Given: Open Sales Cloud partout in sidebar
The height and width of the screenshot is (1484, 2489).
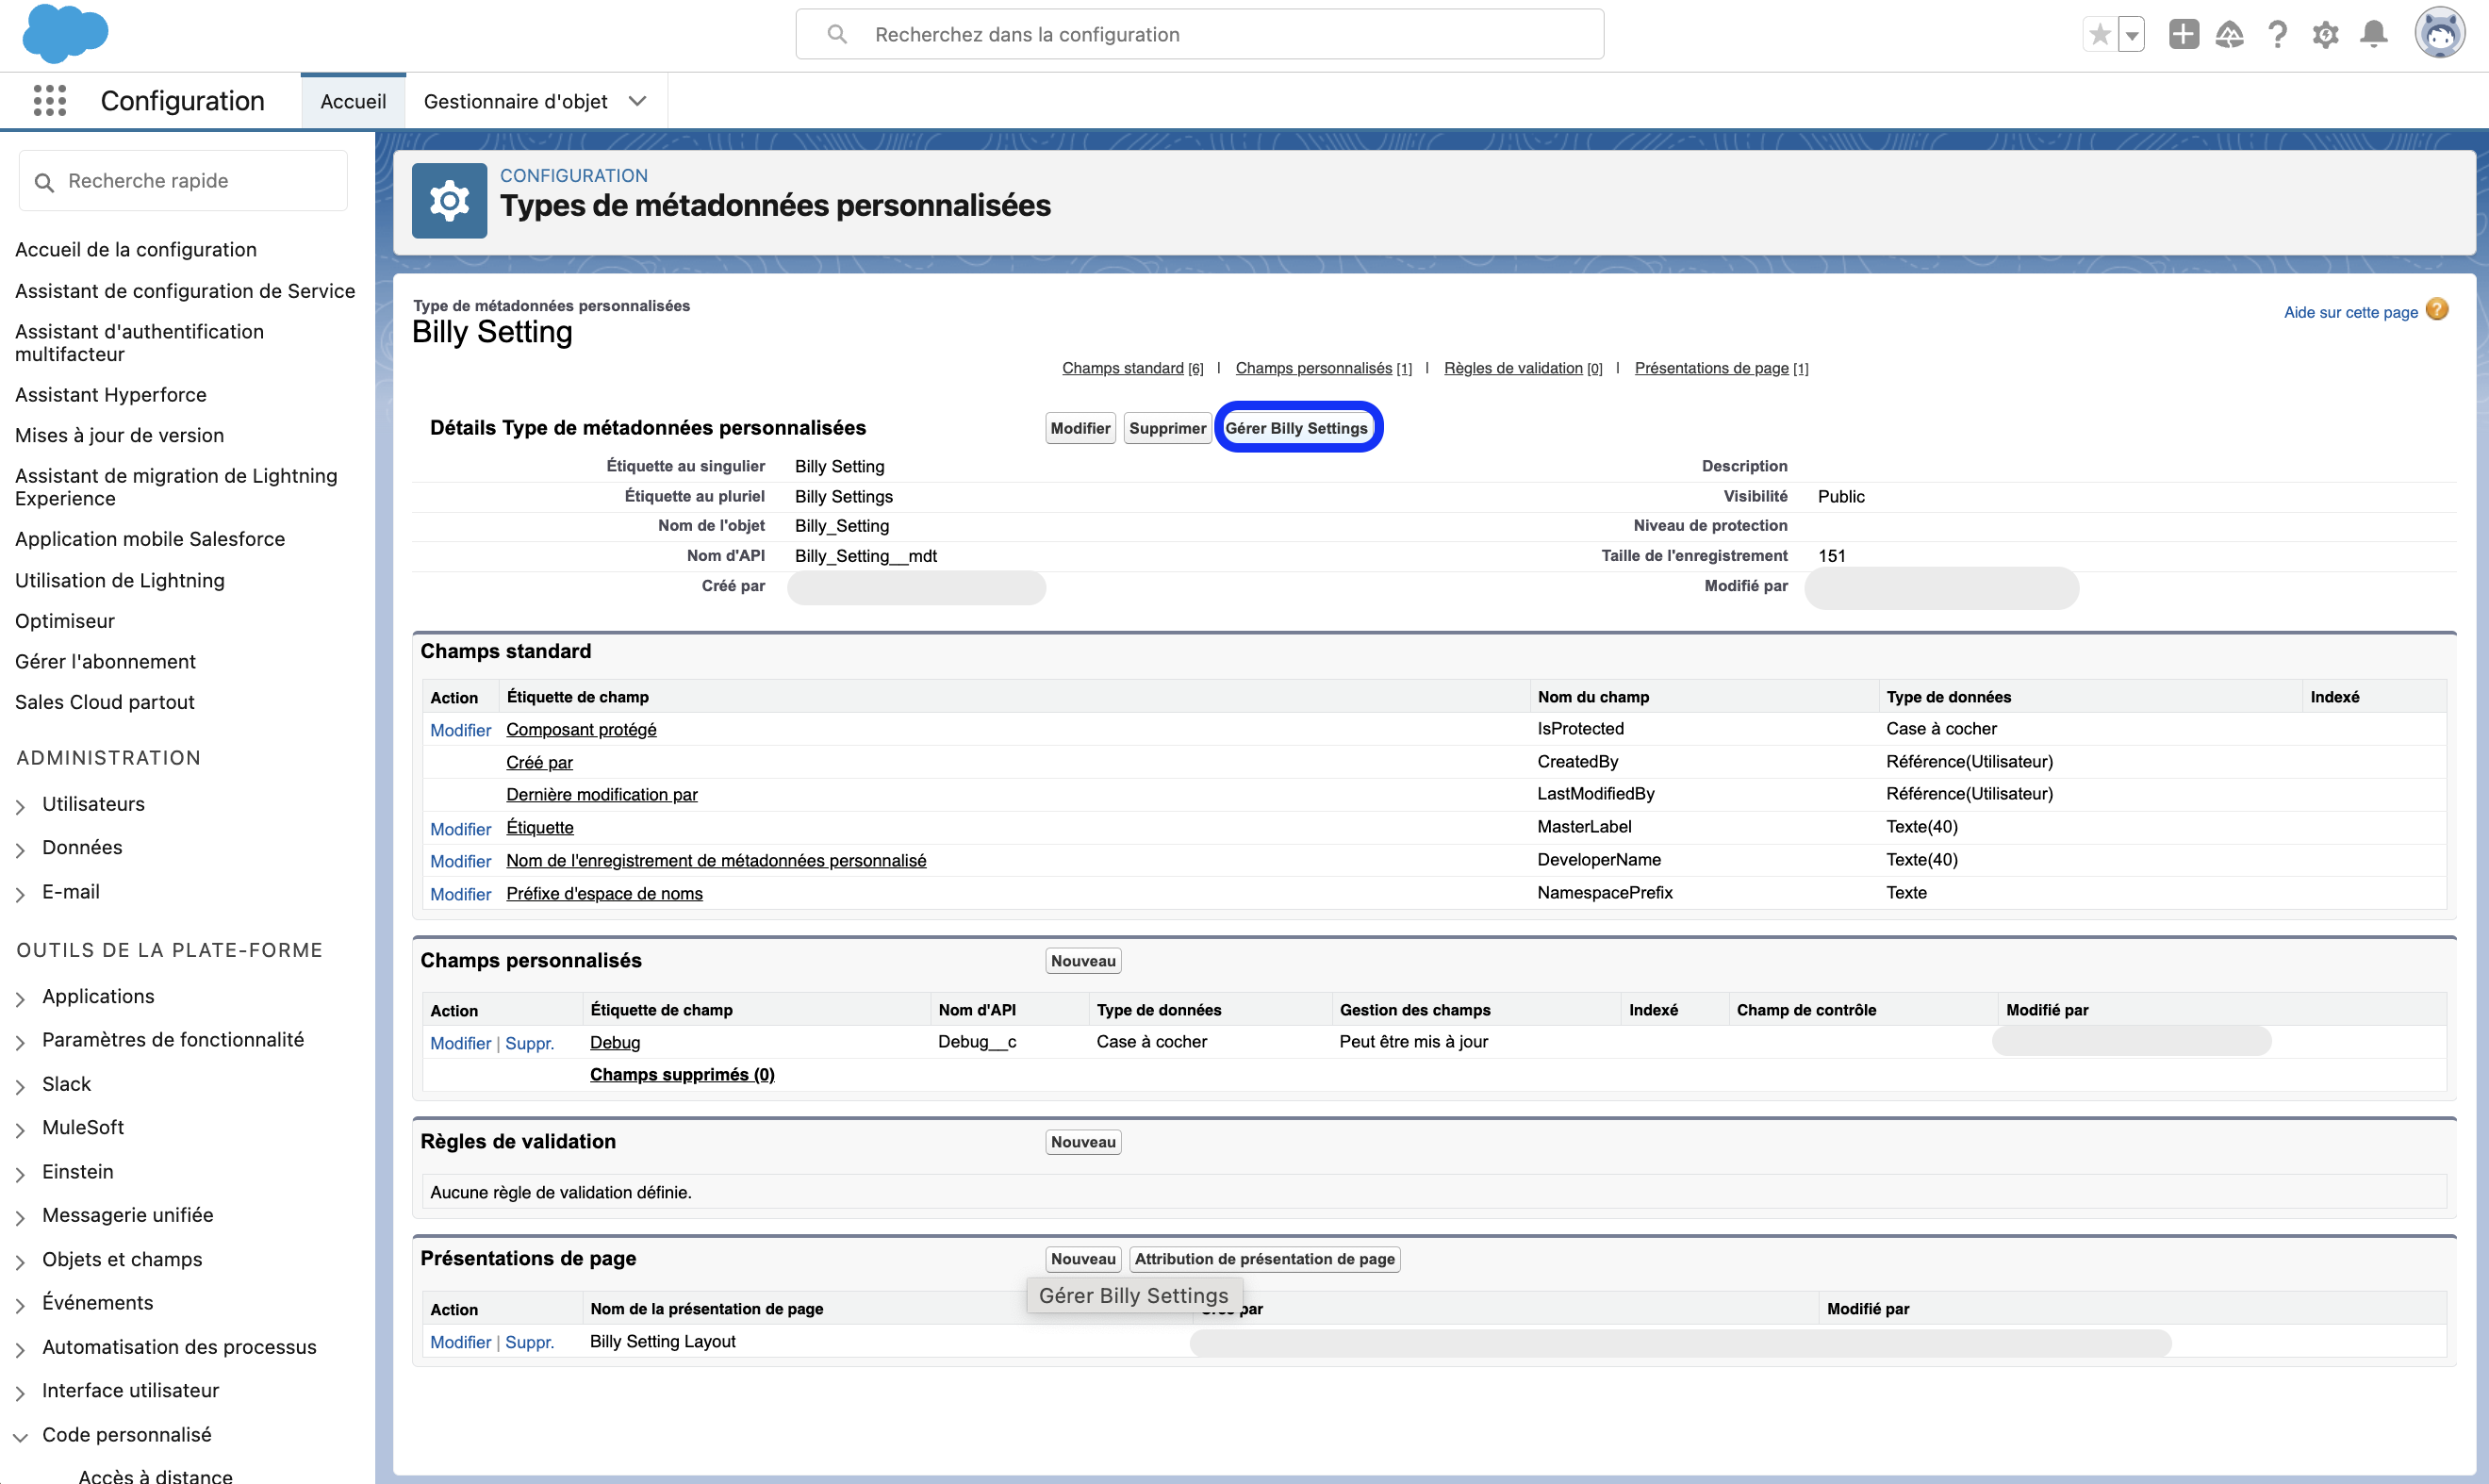Looking at the screenshot, I should point(105,702).
